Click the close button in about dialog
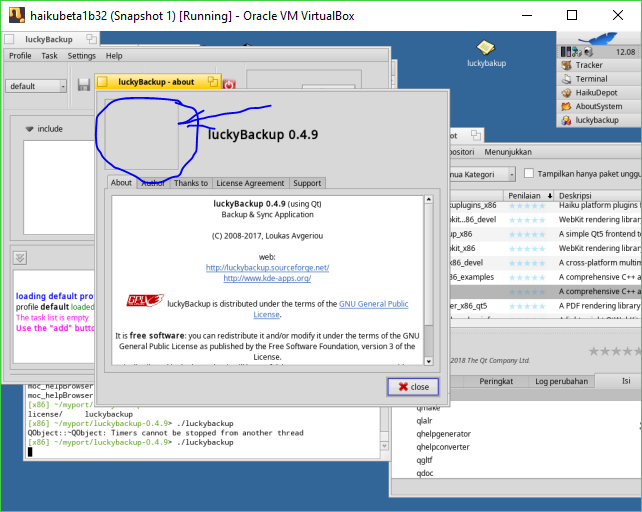 point(413,387)
